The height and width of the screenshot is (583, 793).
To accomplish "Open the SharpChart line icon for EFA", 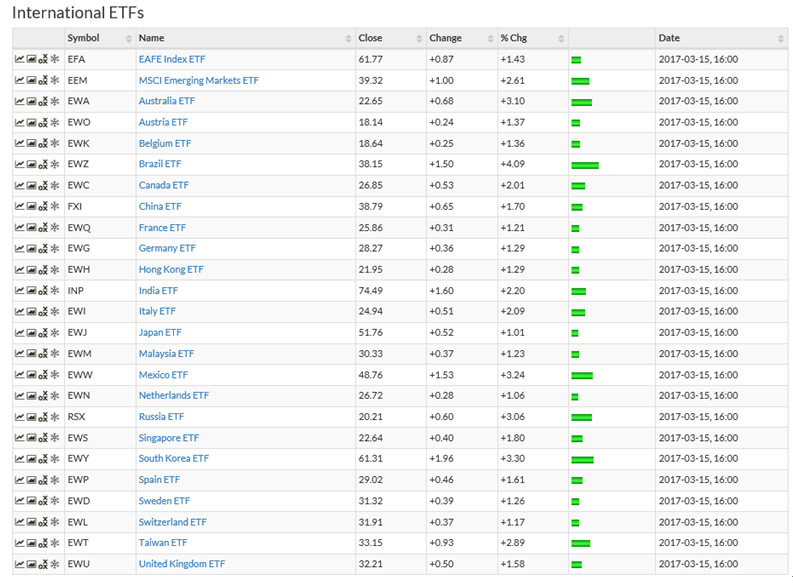I will (20, 59).
